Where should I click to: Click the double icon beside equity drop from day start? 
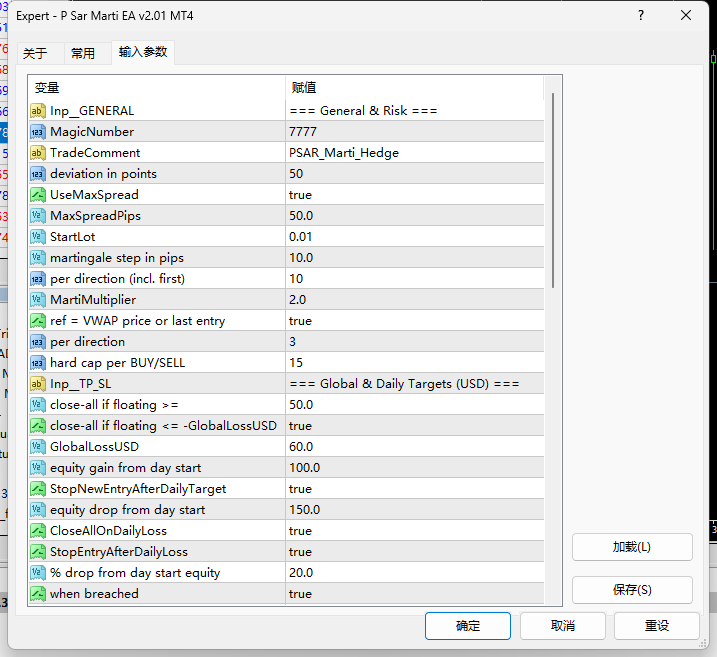pos(38,510)
